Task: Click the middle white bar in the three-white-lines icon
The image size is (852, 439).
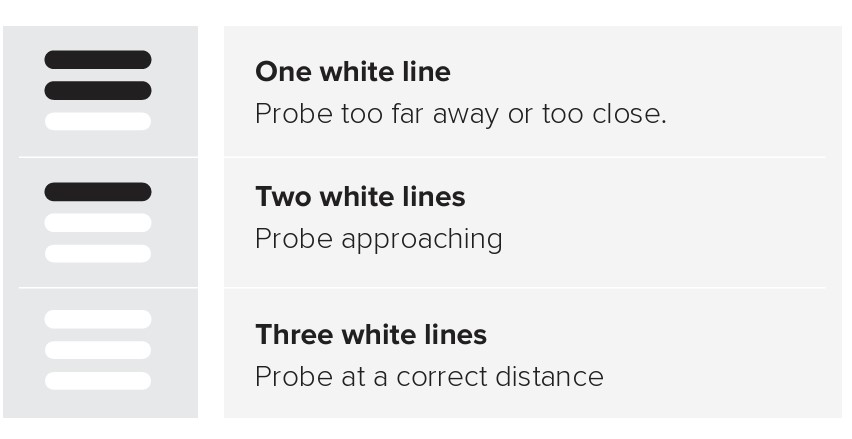Action: 98,350
